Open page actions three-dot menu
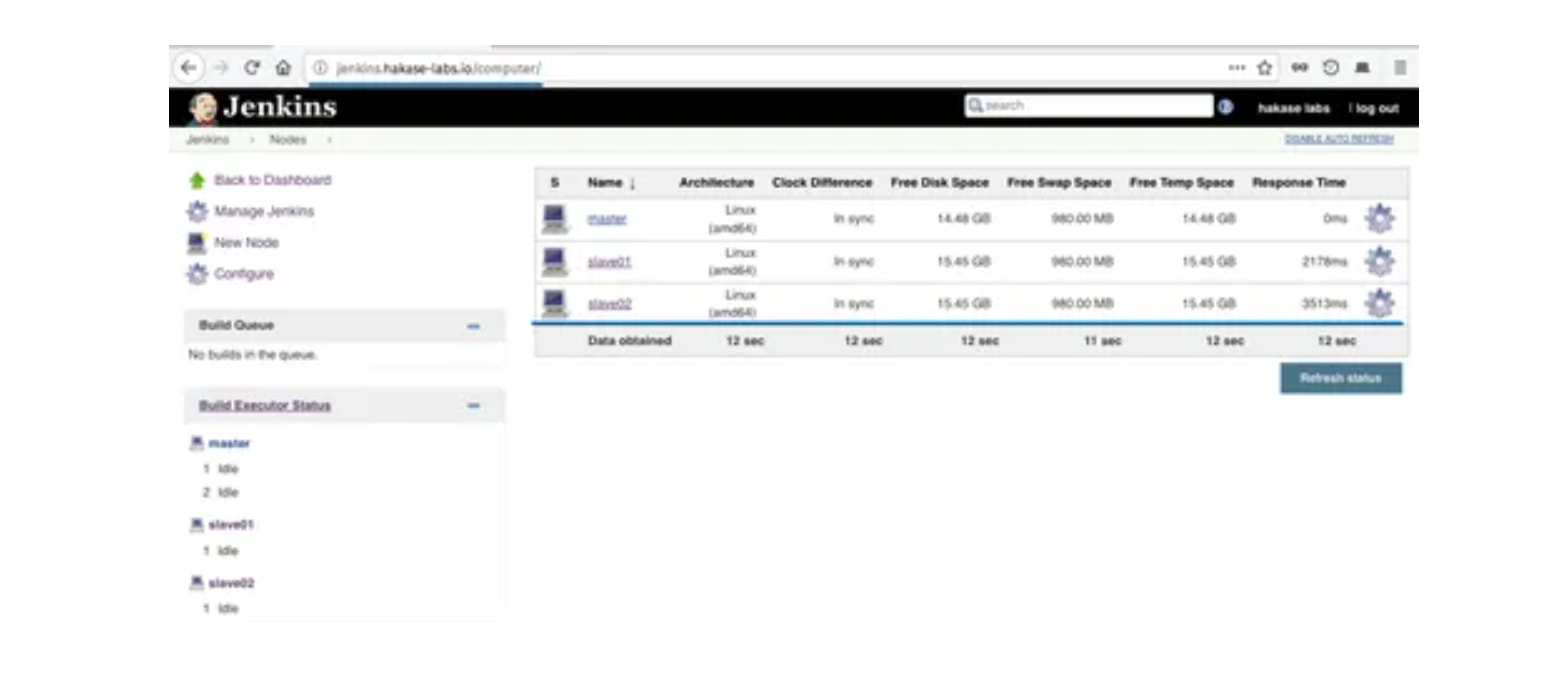The height and width of the screenshot is (686, 1549). [x=1237, y=68]
